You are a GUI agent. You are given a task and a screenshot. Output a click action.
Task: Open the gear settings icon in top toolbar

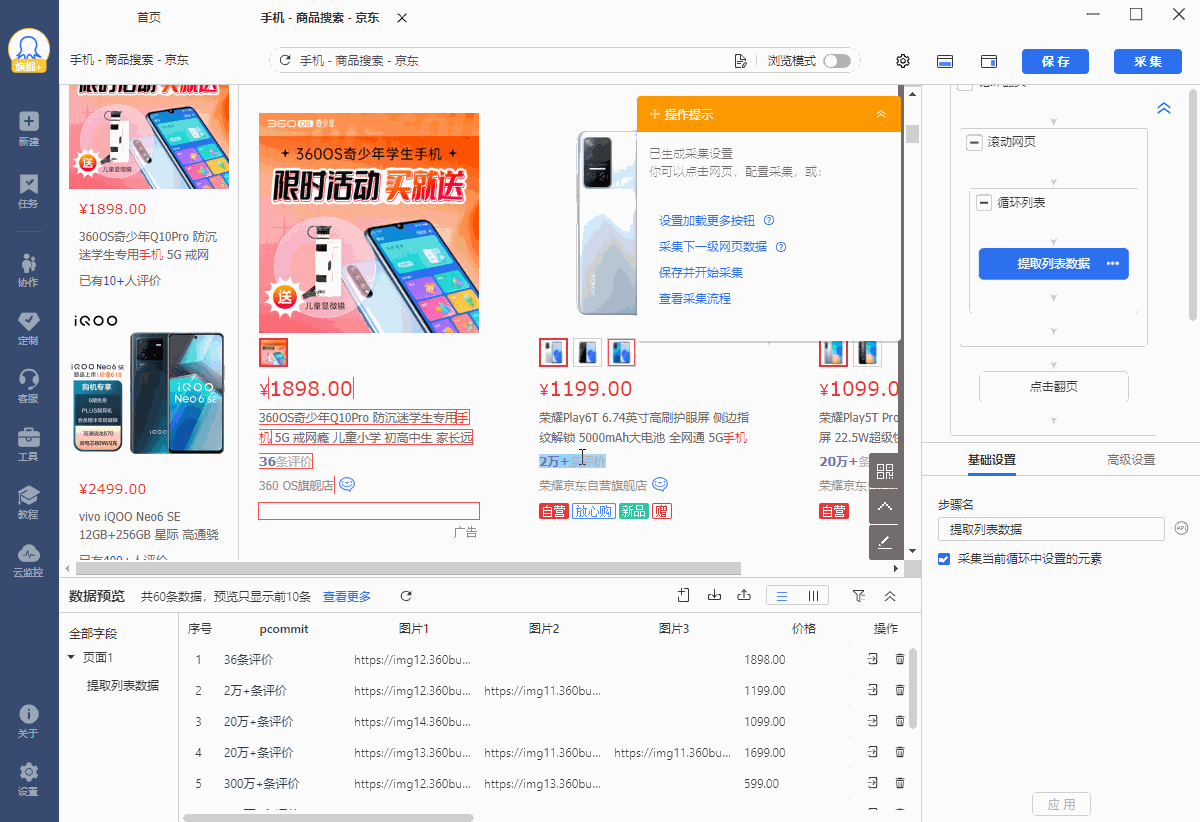click(x=903, y=61)
